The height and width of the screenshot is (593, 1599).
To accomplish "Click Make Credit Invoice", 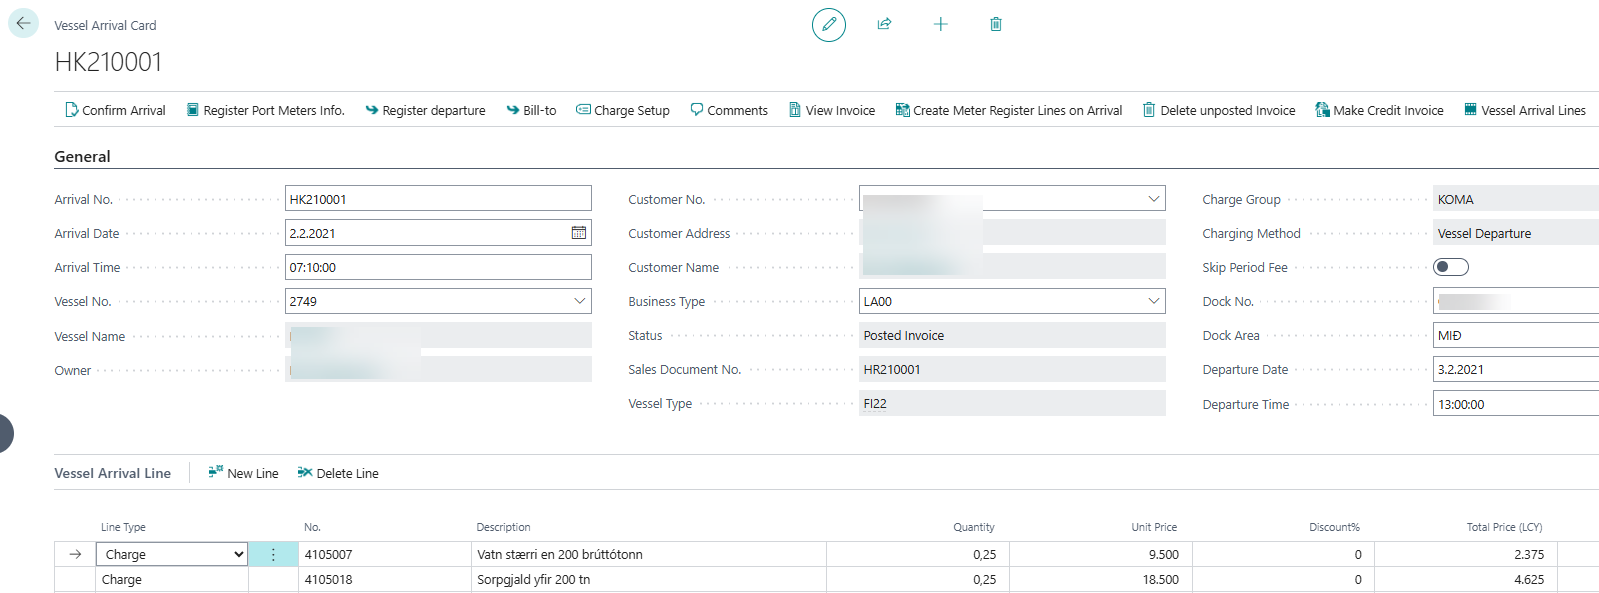I will (x=1379, y=110).
